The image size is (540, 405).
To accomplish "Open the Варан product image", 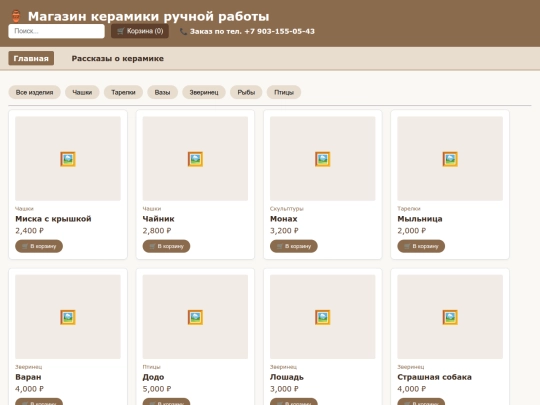I will coord(68,317).
